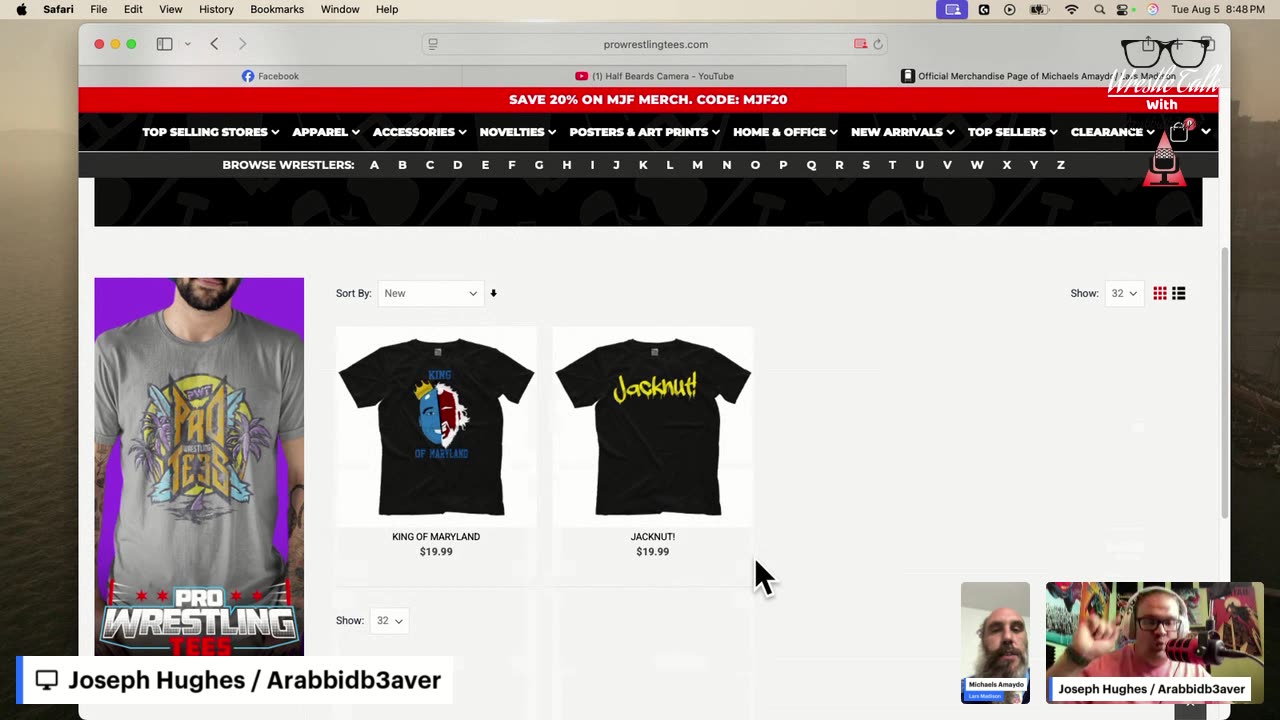Click the screen sharing purple menu bar icon
1280x720 pixels.
(951, 9)
